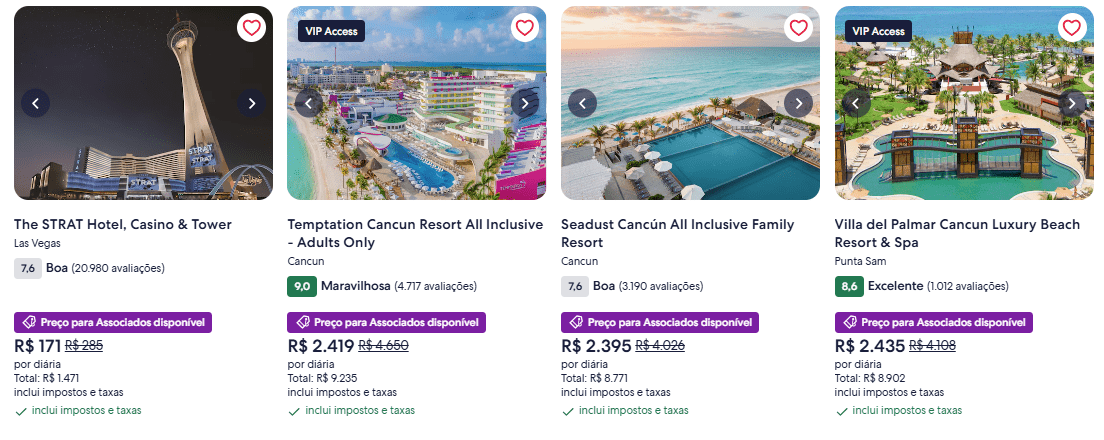Click the 9,0 Maravilhosa rating badge

tap(301, 287)
